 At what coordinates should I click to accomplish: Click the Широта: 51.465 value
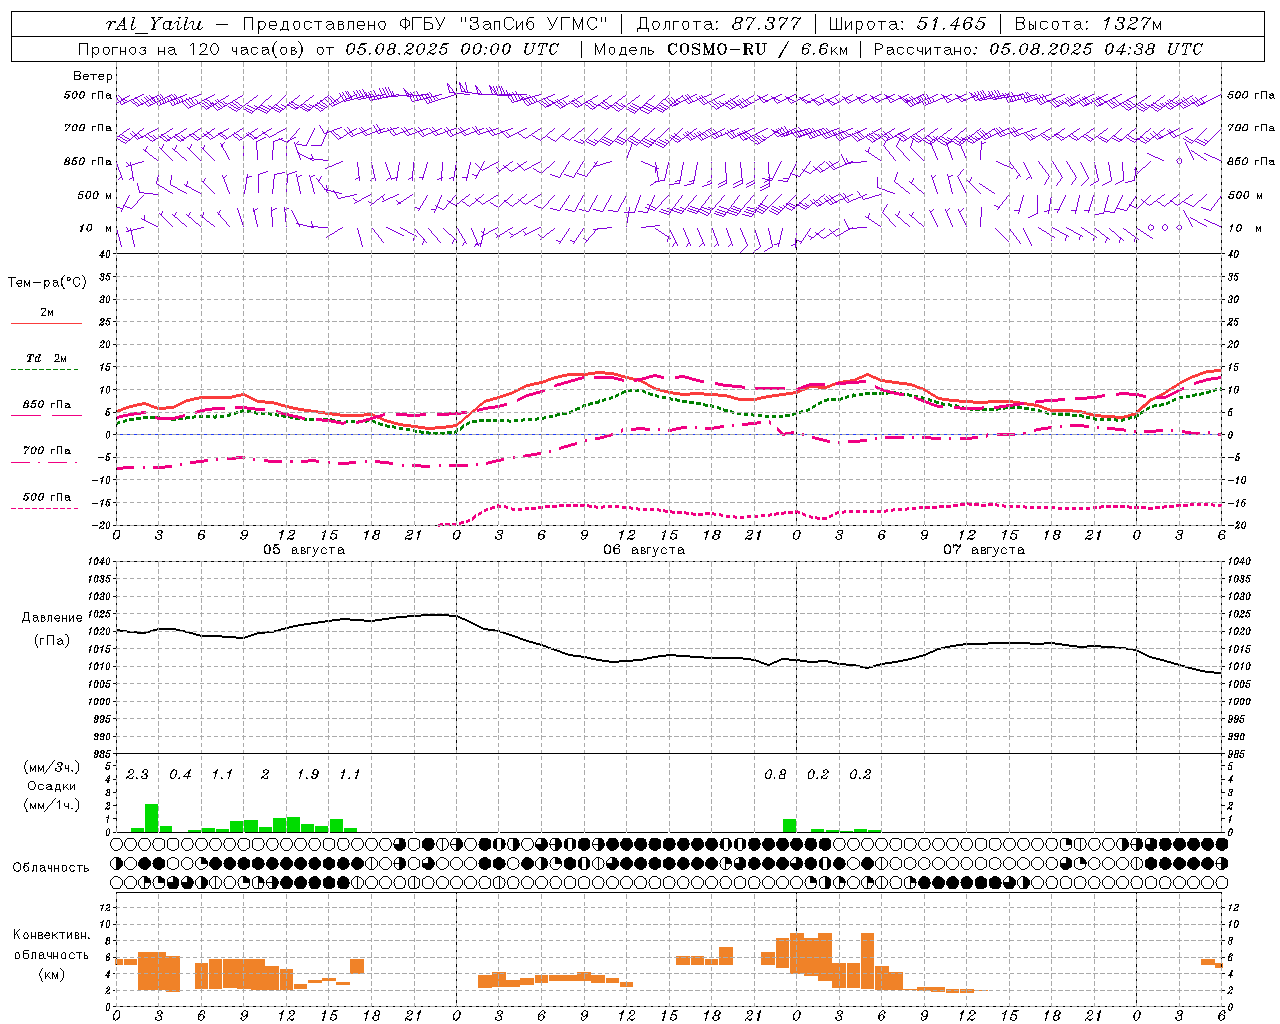tap(907, 24)
